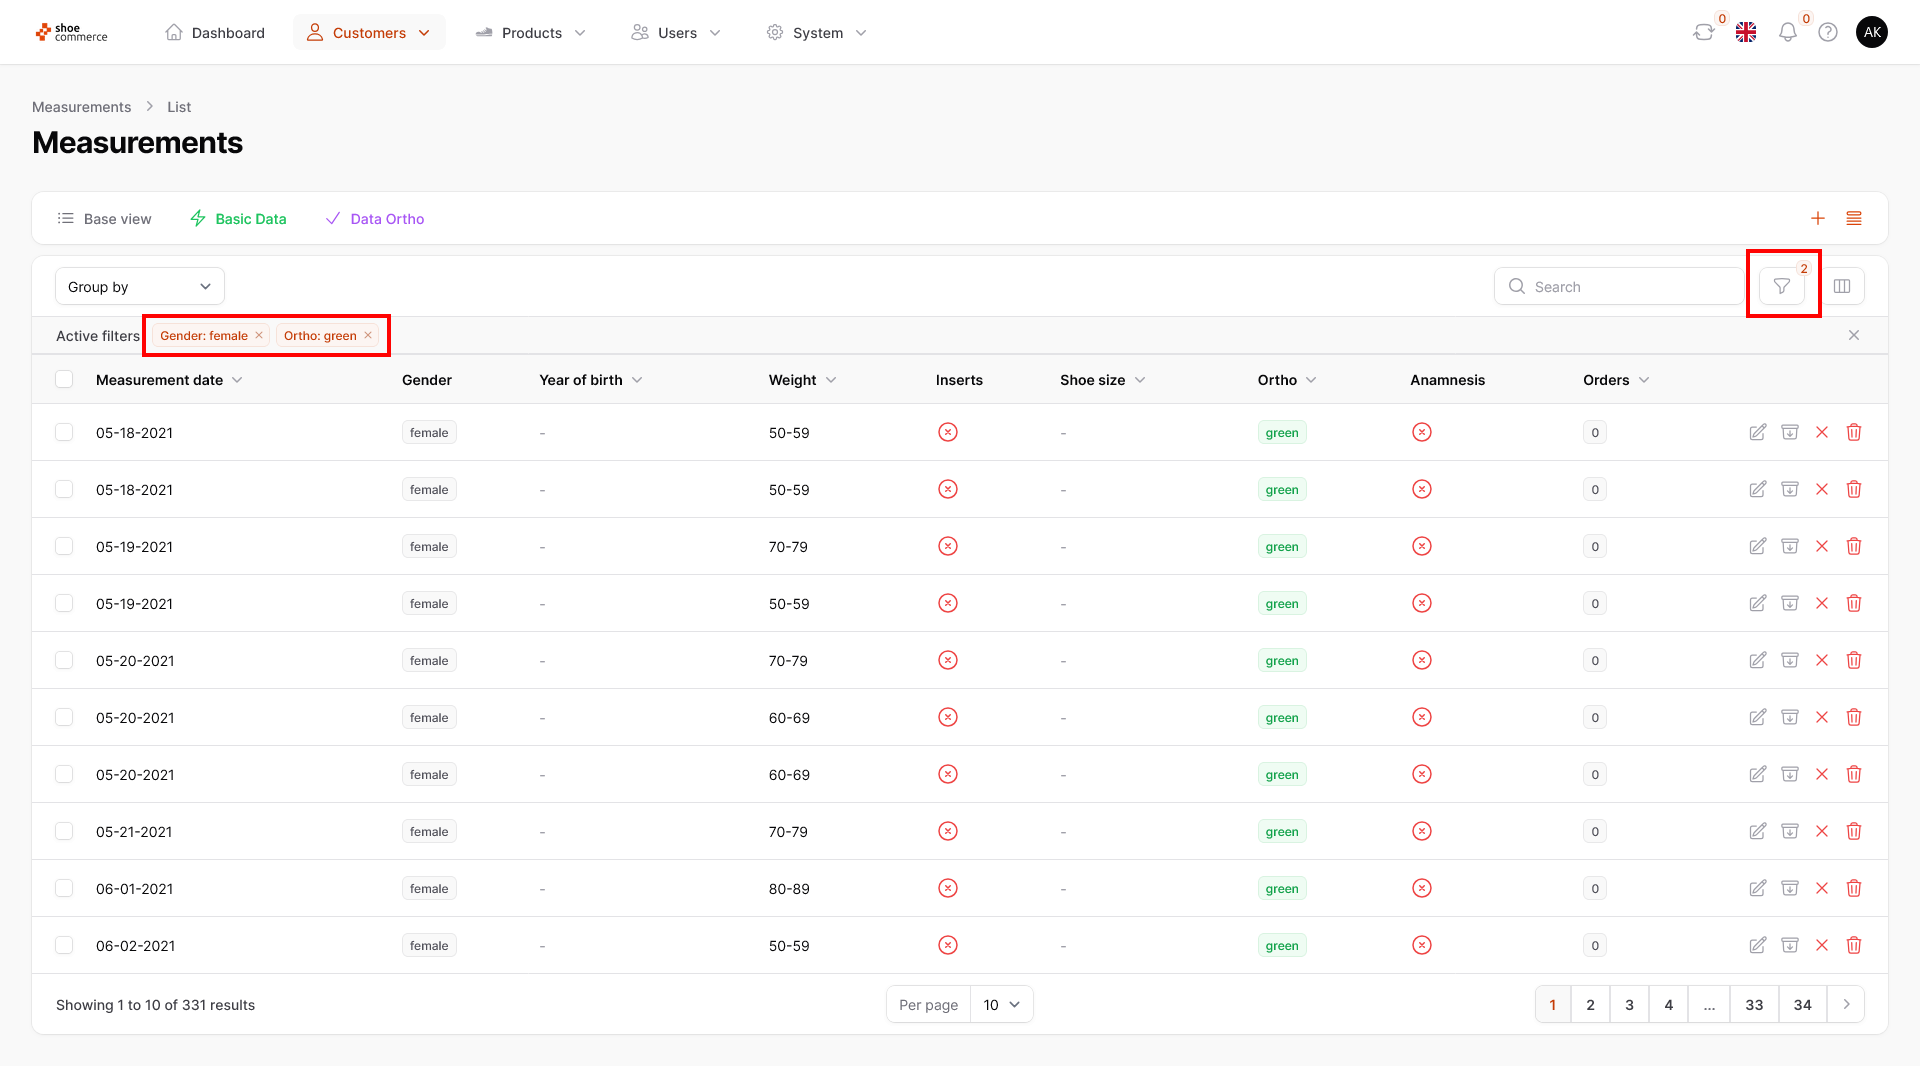Image resolution: width=1920 pixels, height=1066 pixels.
Task: Archive the 06-01-2021 measurement row
Action: pos(1790,889)
